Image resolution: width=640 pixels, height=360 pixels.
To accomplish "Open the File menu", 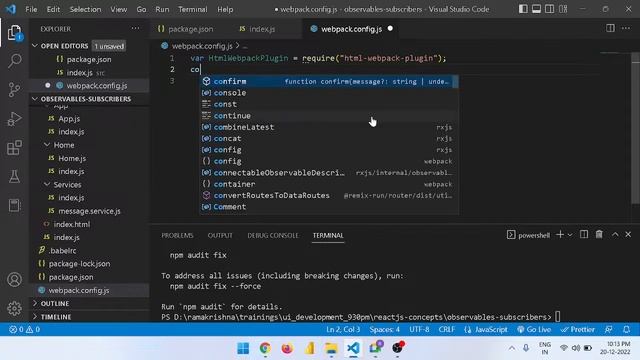I will click(31, 9).
